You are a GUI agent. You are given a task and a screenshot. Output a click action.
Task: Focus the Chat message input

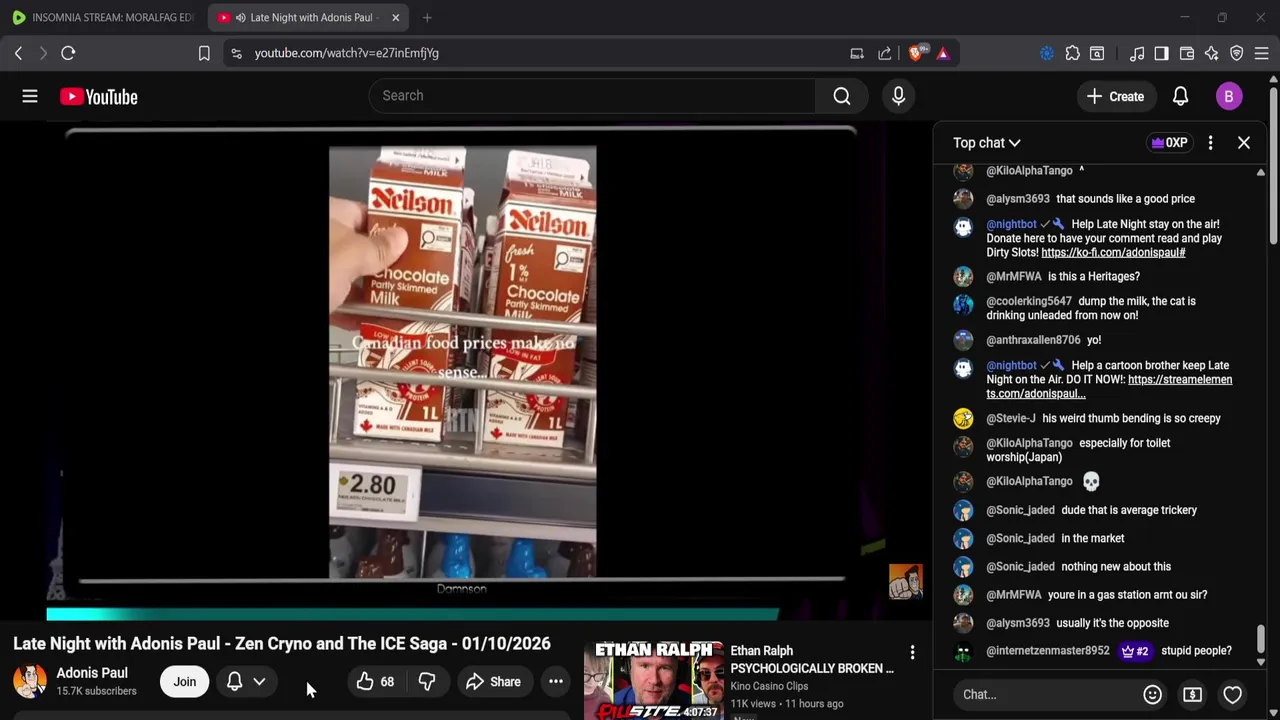coord(1045,694)
